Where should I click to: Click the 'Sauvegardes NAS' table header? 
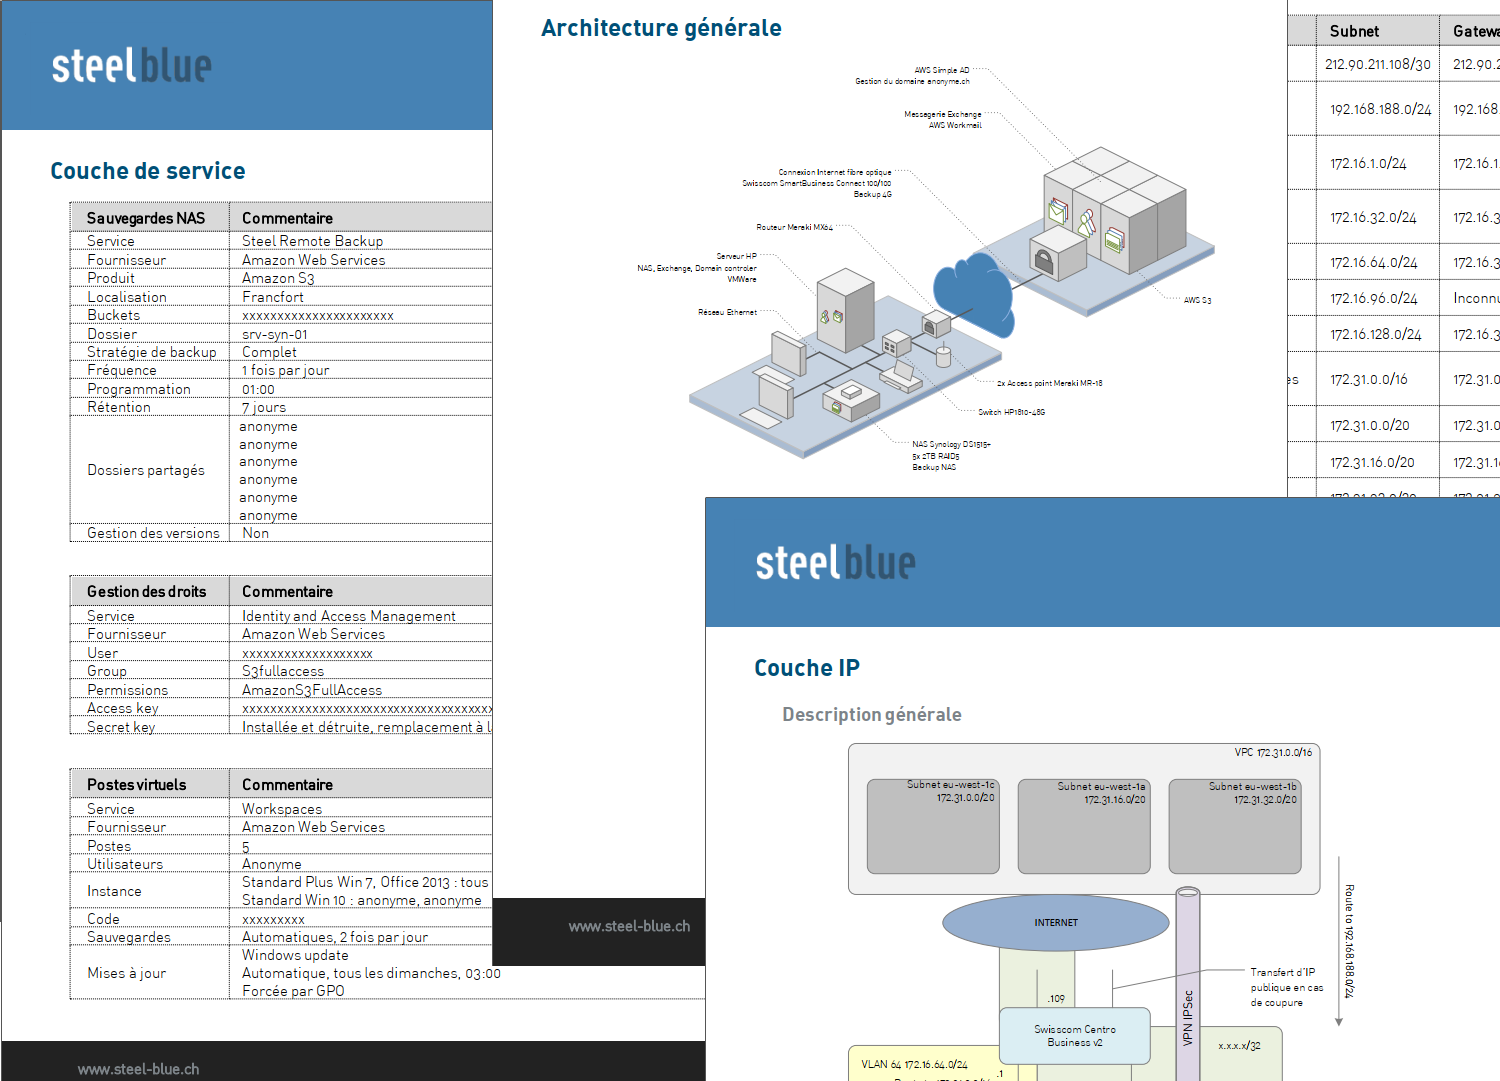click(x=146, y=218)
